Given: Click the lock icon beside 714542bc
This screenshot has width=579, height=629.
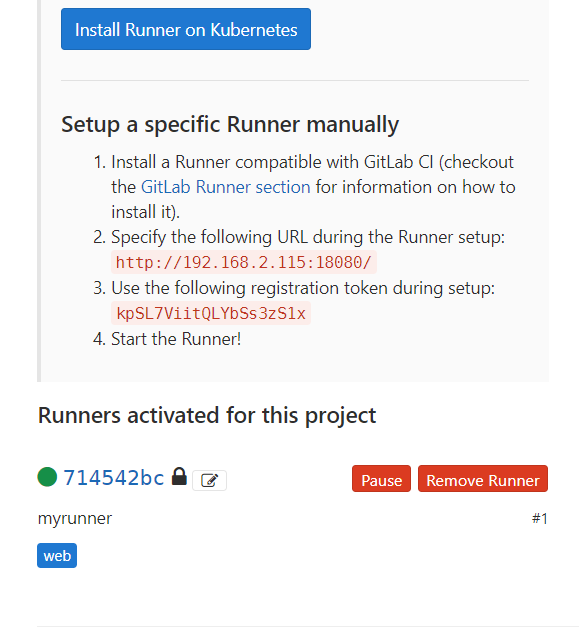Looking at the screenshot, I should (179, 477).
